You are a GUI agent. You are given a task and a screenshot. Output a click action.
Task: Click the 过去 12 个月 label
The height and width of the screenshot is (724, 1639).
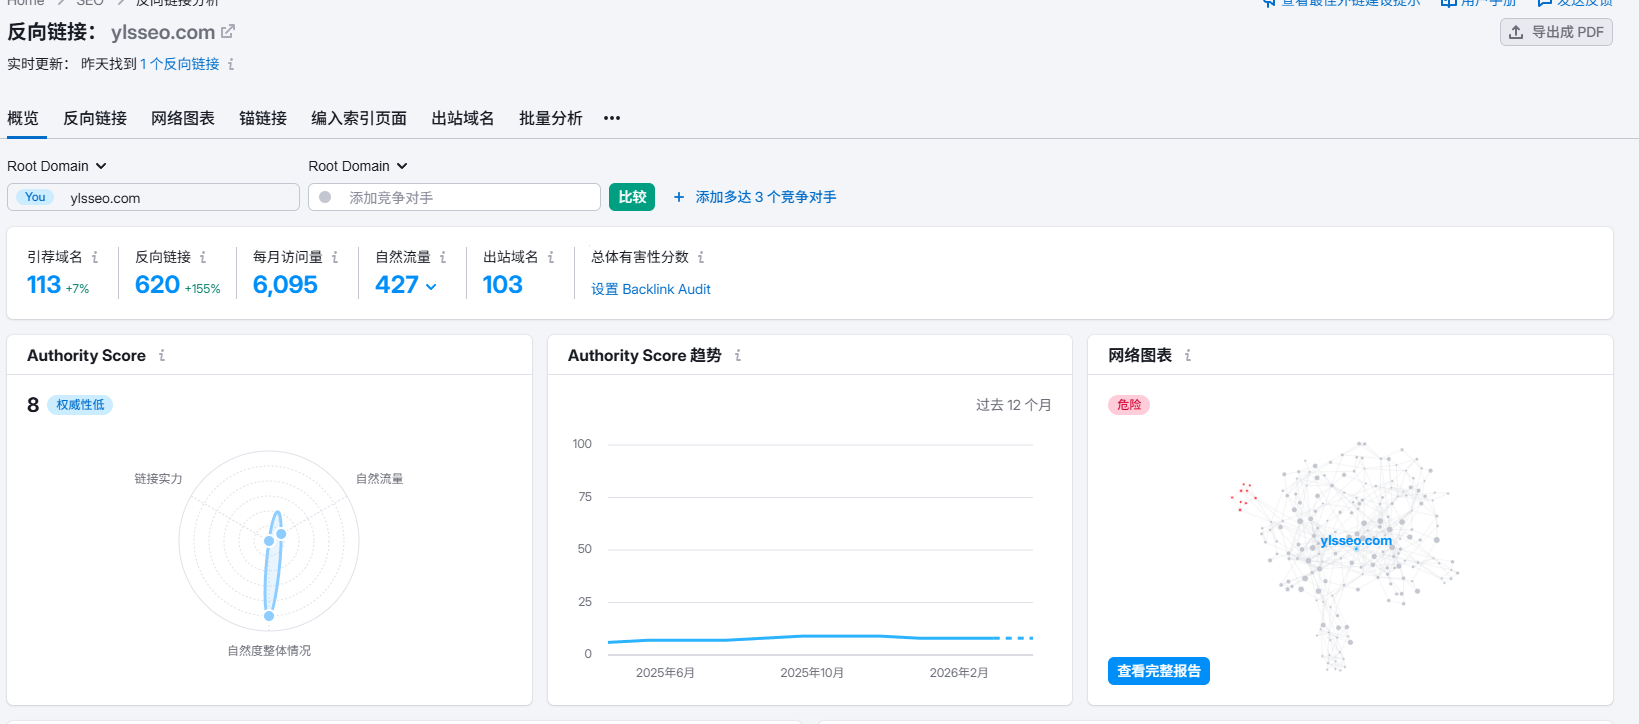coord(1014,405)
